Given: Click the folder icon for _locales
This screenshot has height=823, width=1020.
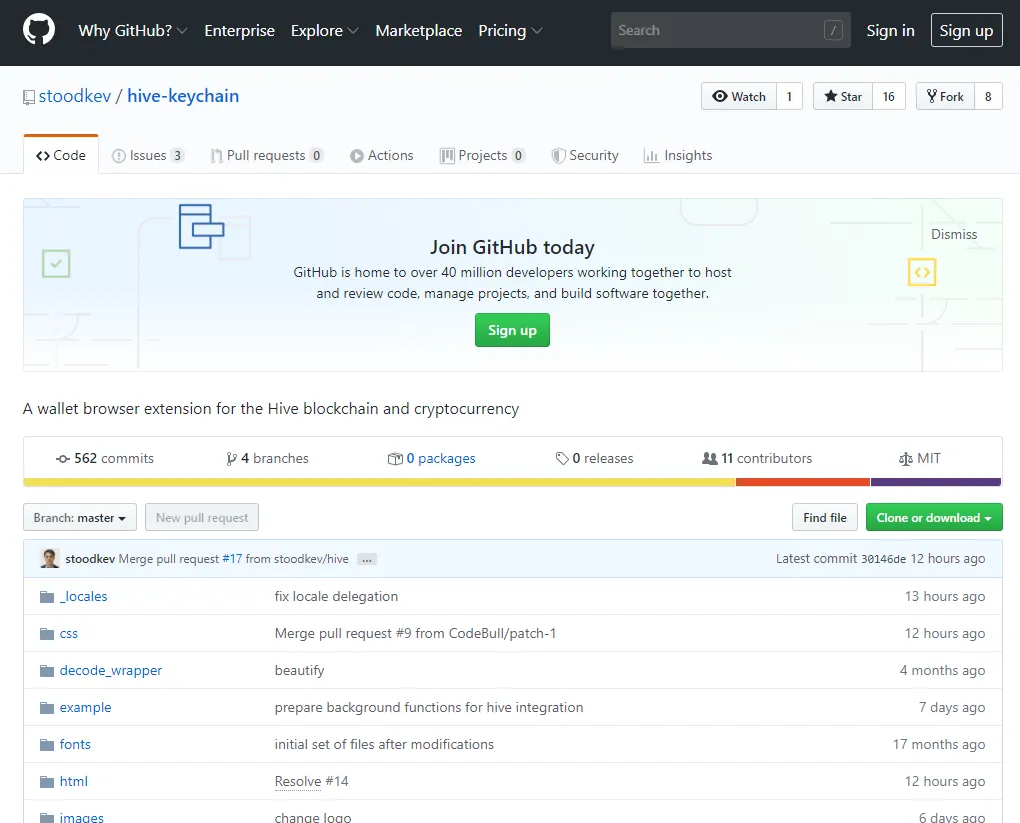Looking at the screenshot, I should (x=47, y=597).
